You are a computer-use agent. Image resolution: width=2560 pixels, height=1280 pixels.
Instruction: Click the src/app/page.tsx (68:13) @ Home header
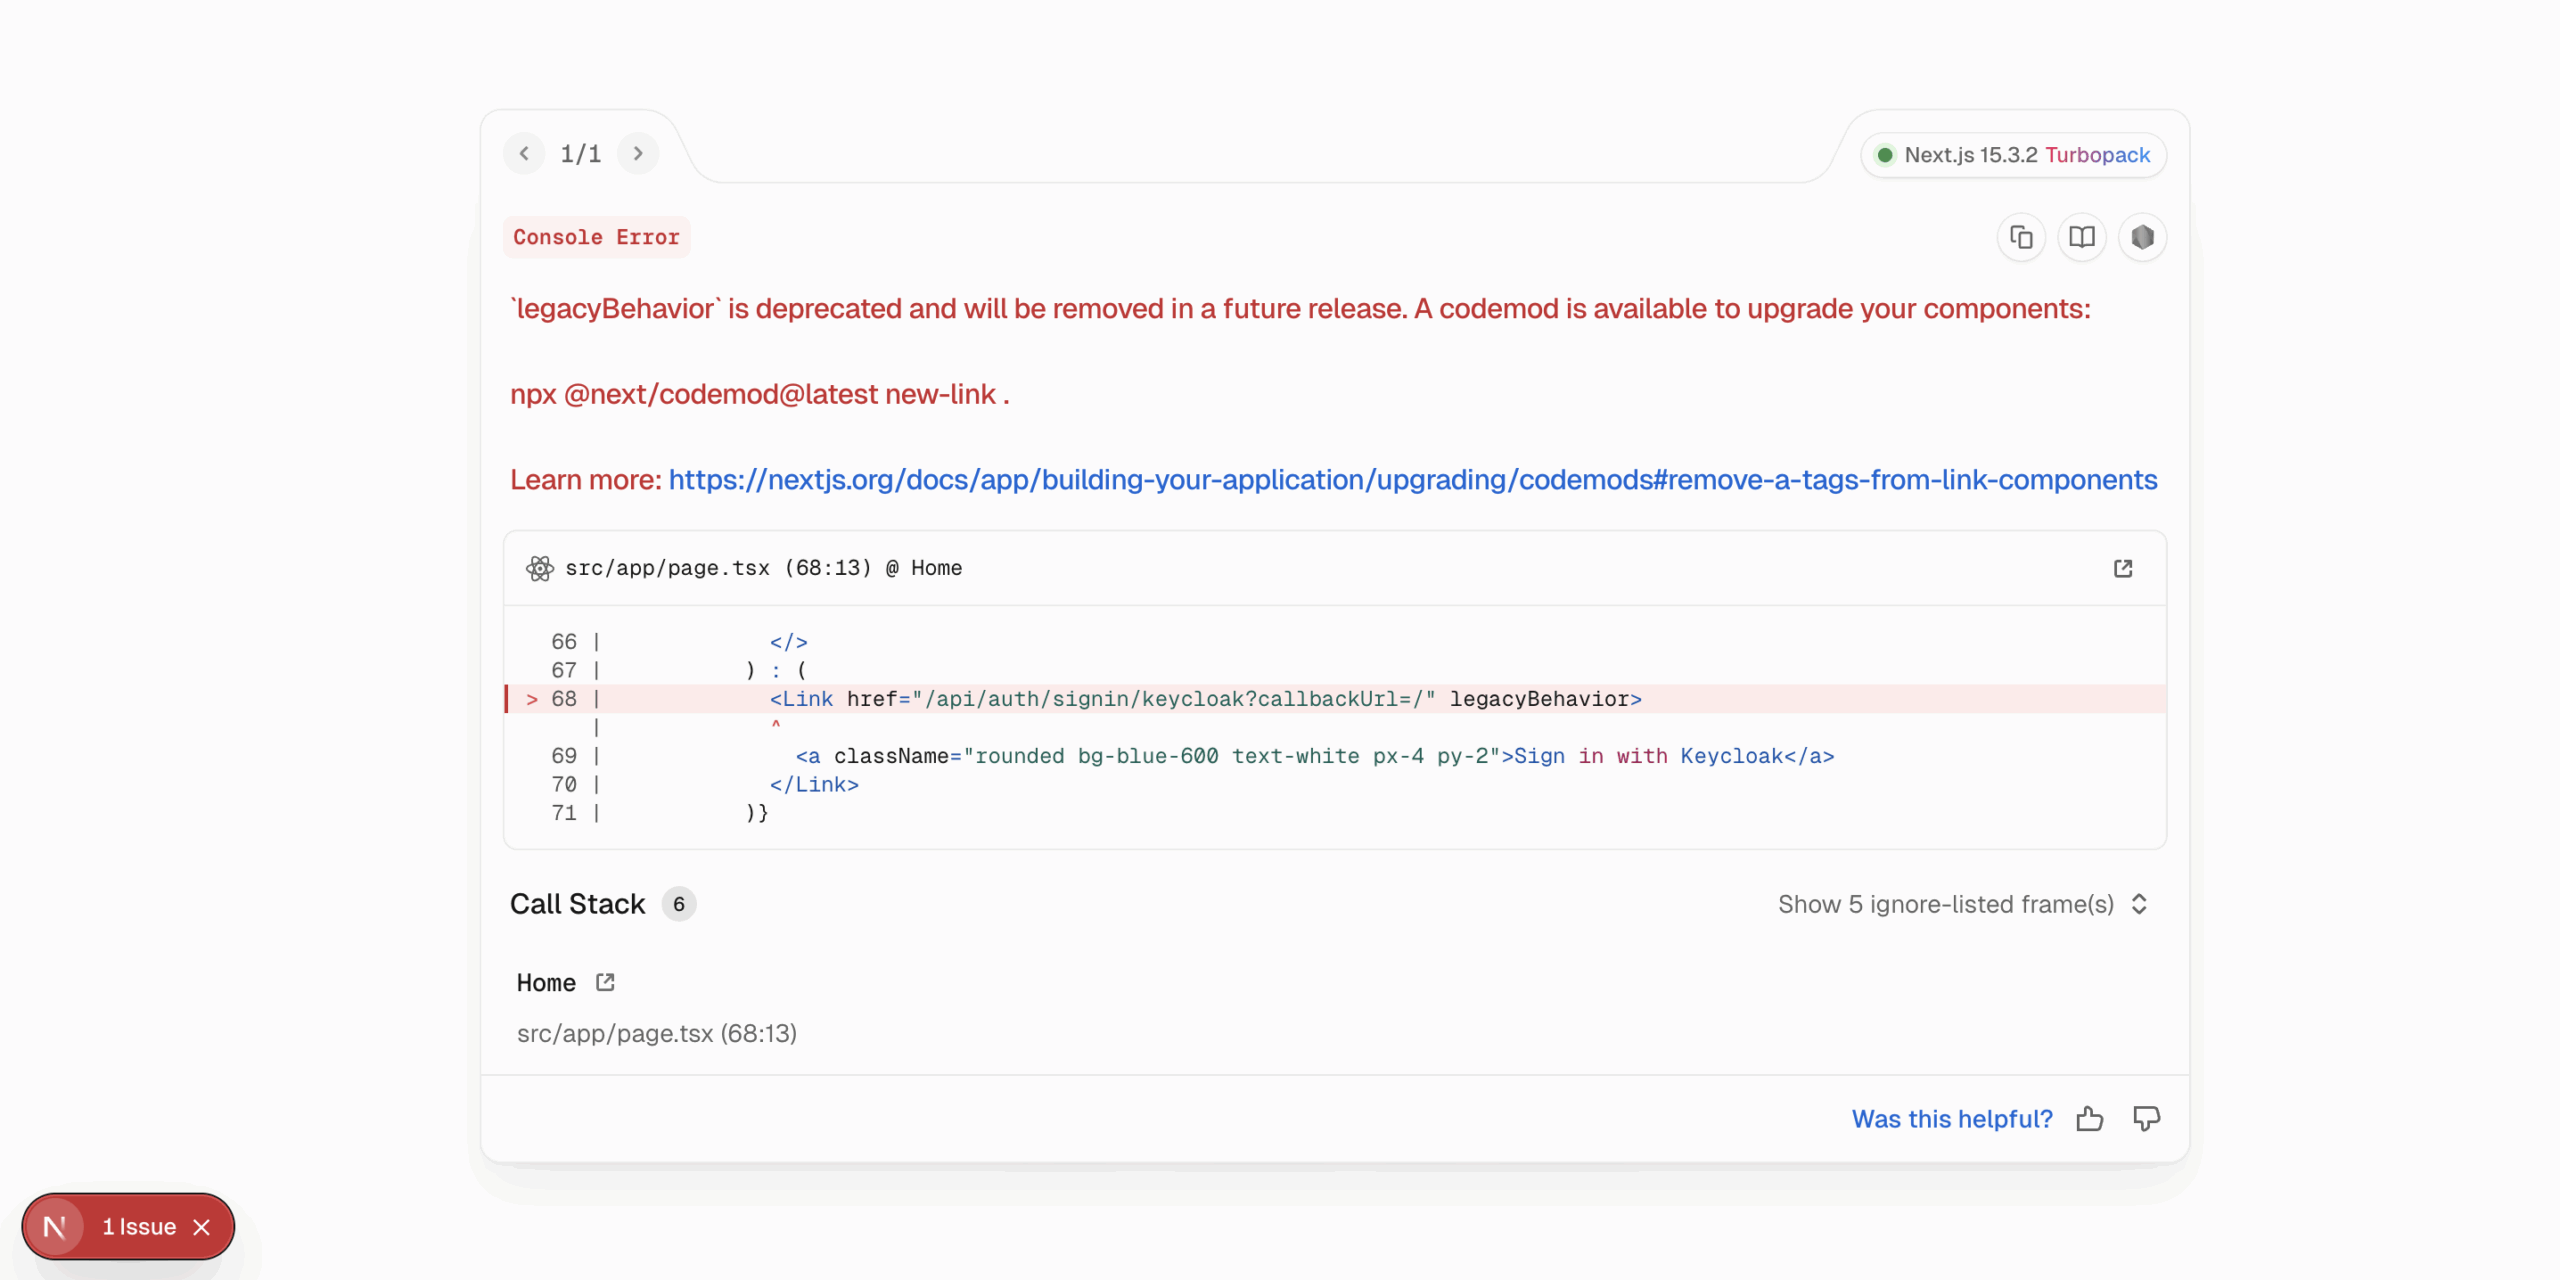point(764,568)
